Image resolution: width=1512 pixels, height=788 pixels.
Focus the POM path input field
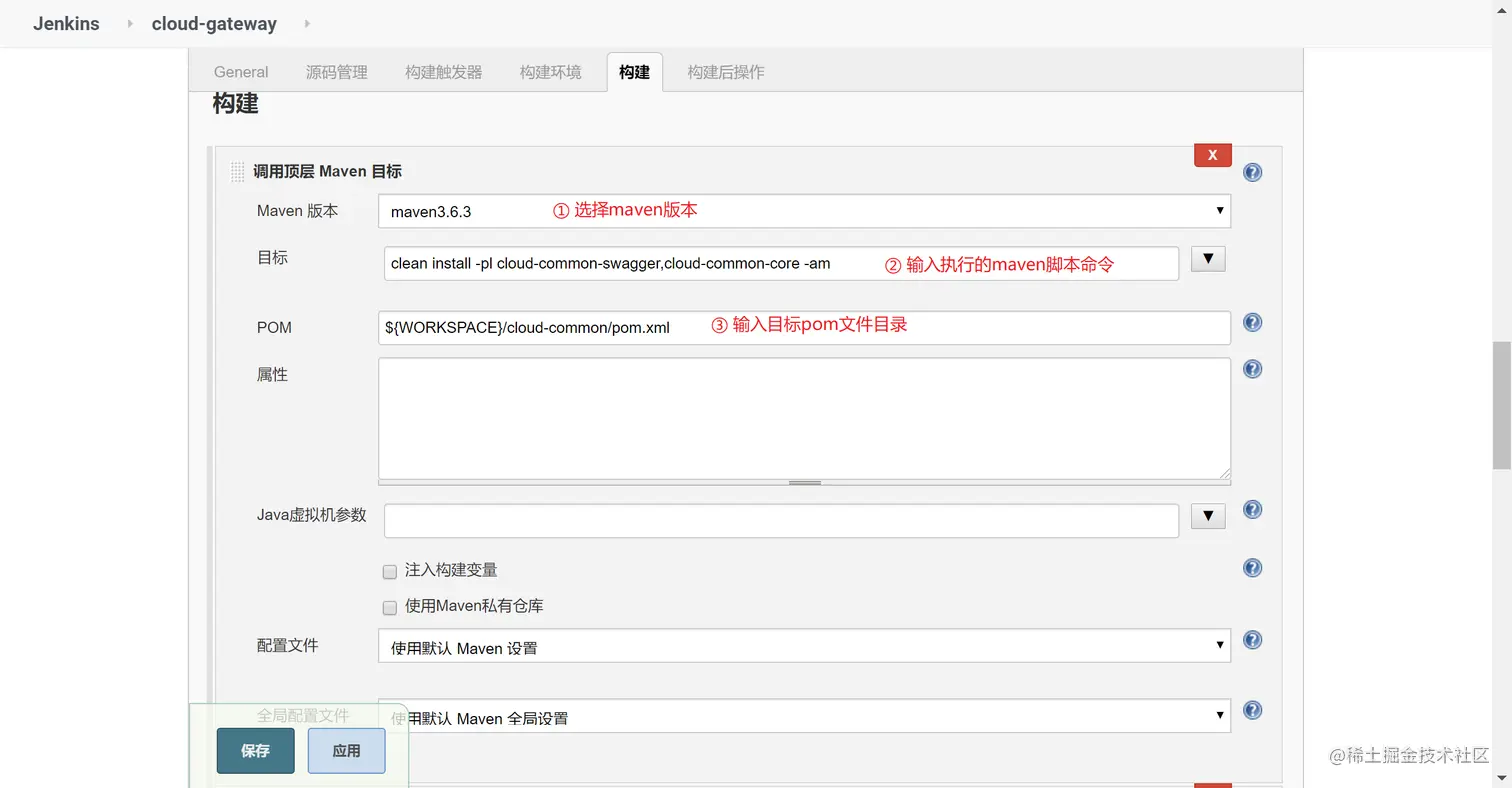(804, 327)
